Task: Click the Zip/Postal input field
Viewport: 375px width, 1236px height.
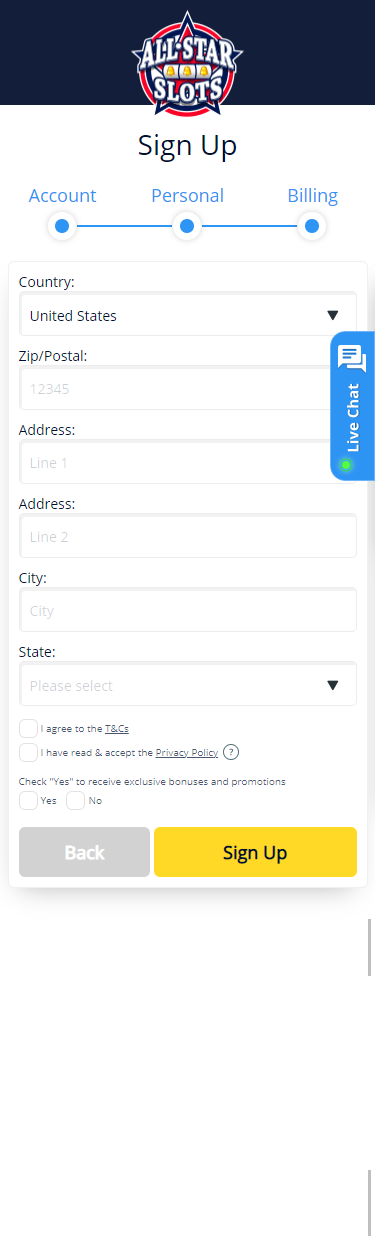Action: (x=188, y=389)
